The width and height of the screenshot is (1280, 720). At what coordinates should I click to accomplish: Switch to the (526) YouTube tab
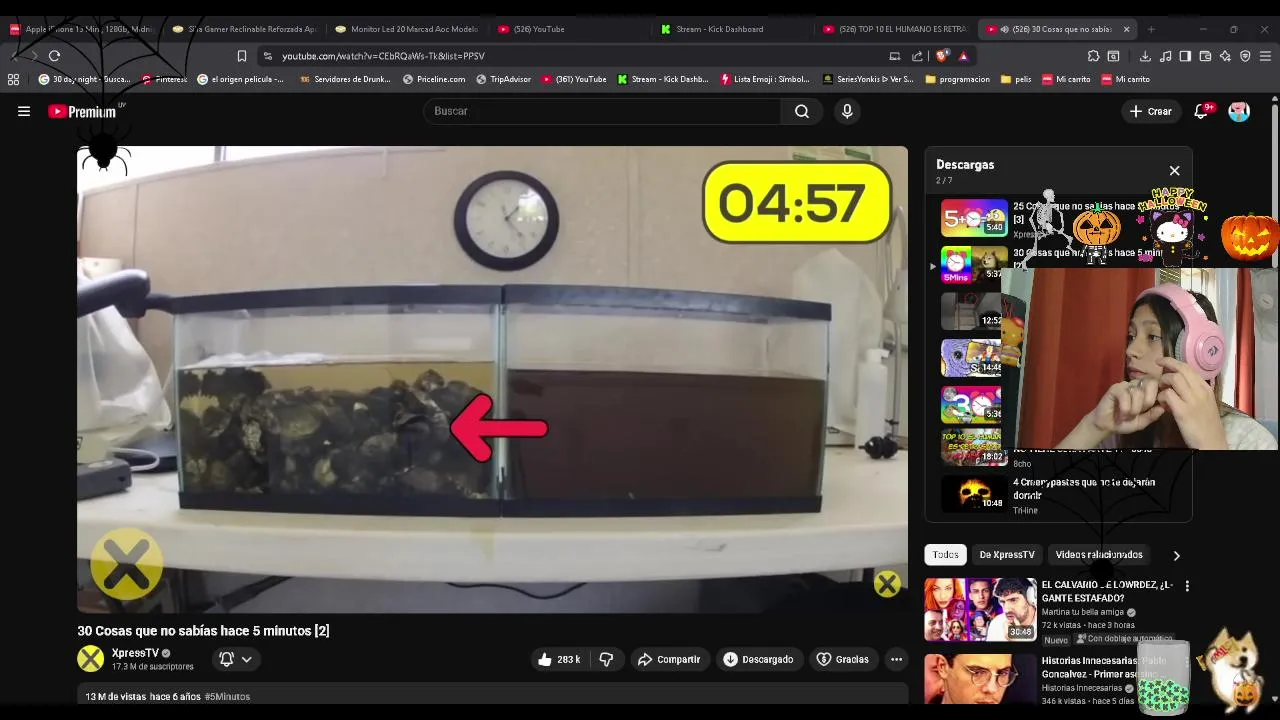point(568,29)
